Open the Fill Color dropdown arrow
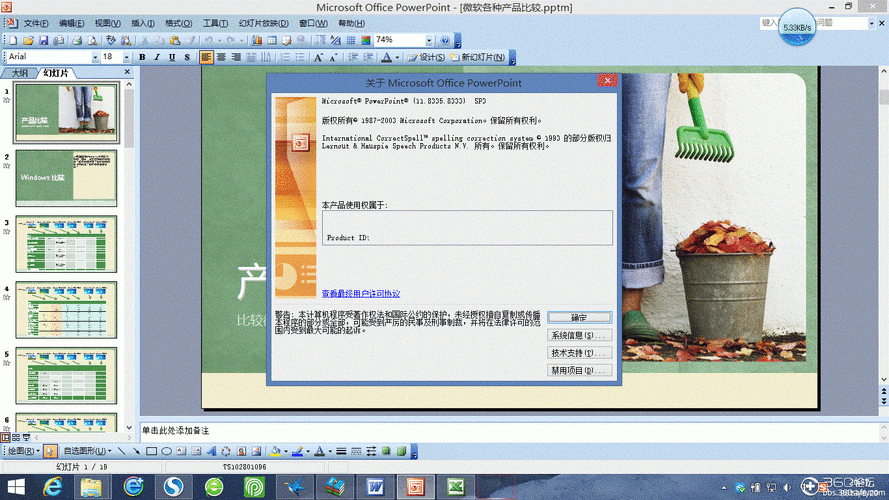The height and width of the screenshot is (500, 889). [x=286, y=451]
